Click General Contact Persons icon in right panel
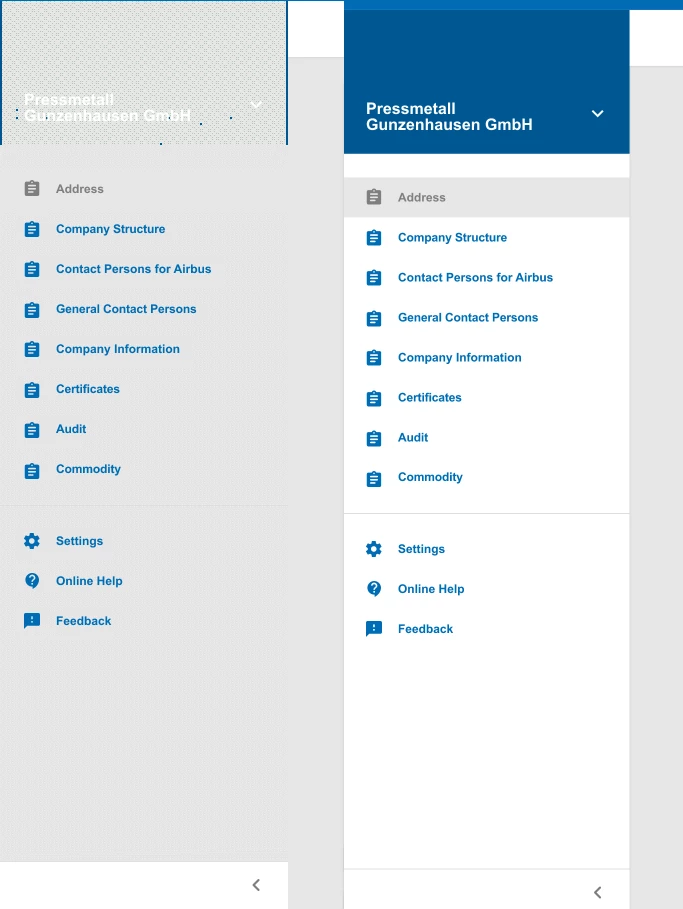Viewport: 683px width, 909px height. point(374,318)
